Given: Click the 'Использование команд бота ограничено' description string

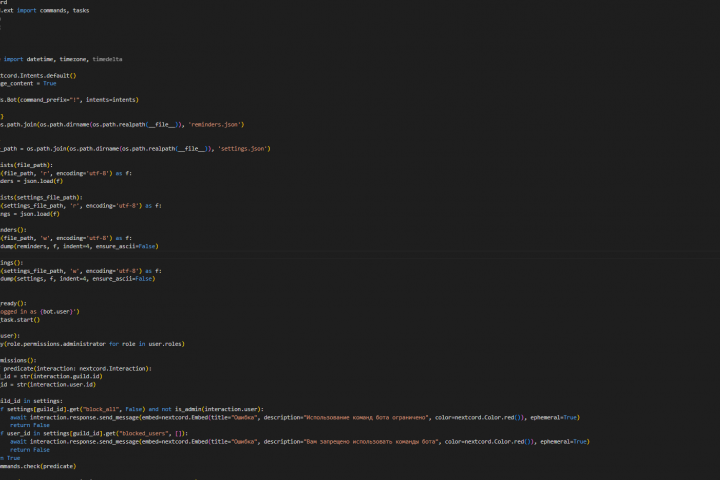Looking at the screenshot, I should tap(366, 418).
